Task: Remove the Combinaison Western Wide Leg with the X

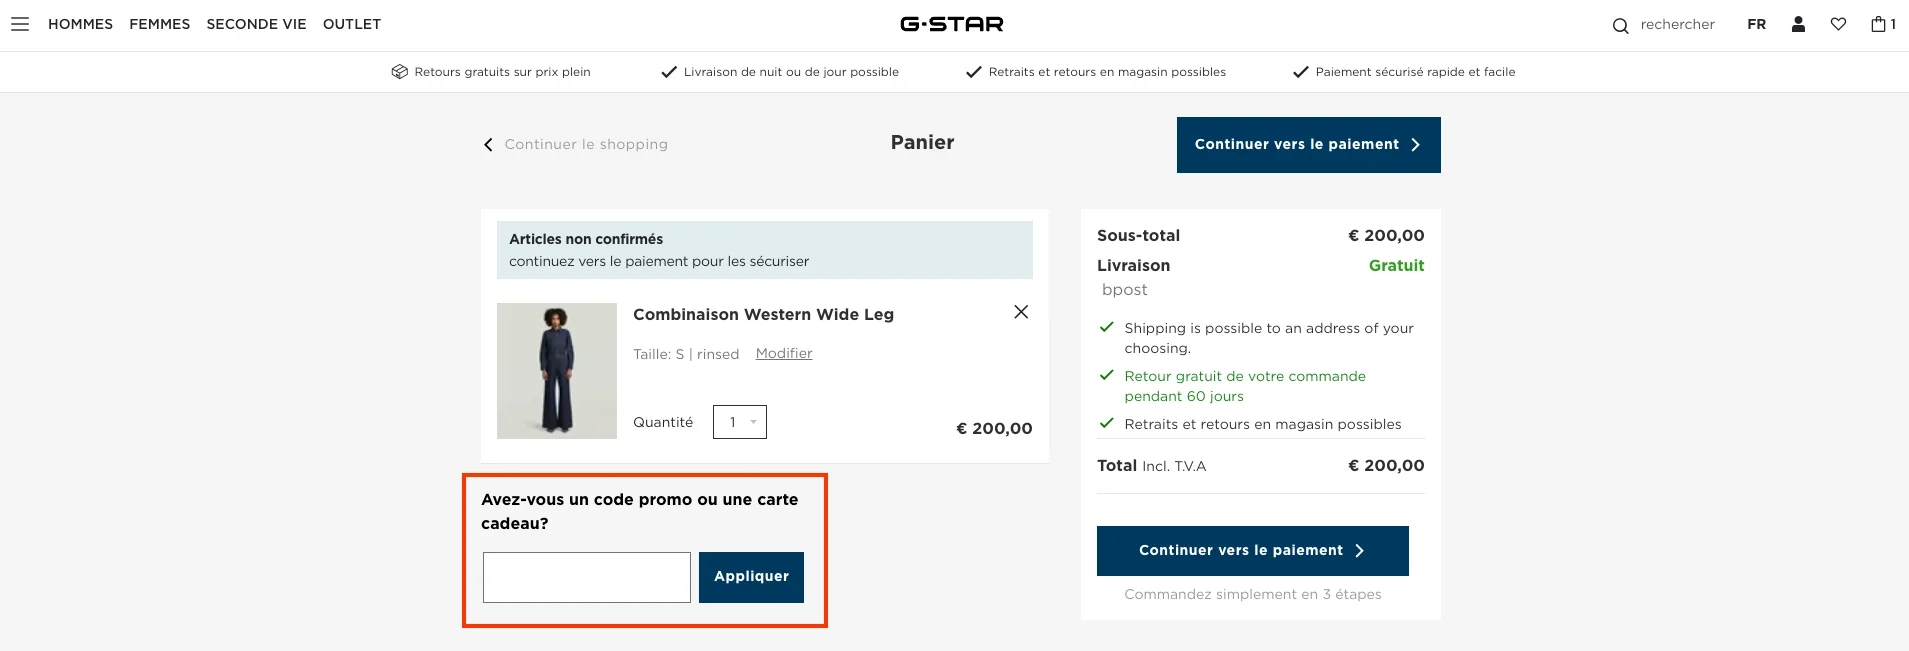Action: pyautogui.click(x=1020, y=311)
